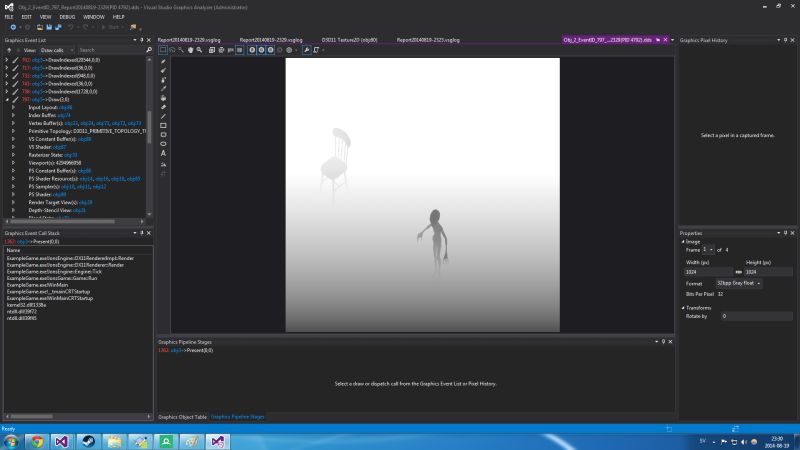Screen dimensions: 800x450
Task: Select the Eraser tool
Action: (163, 107)
